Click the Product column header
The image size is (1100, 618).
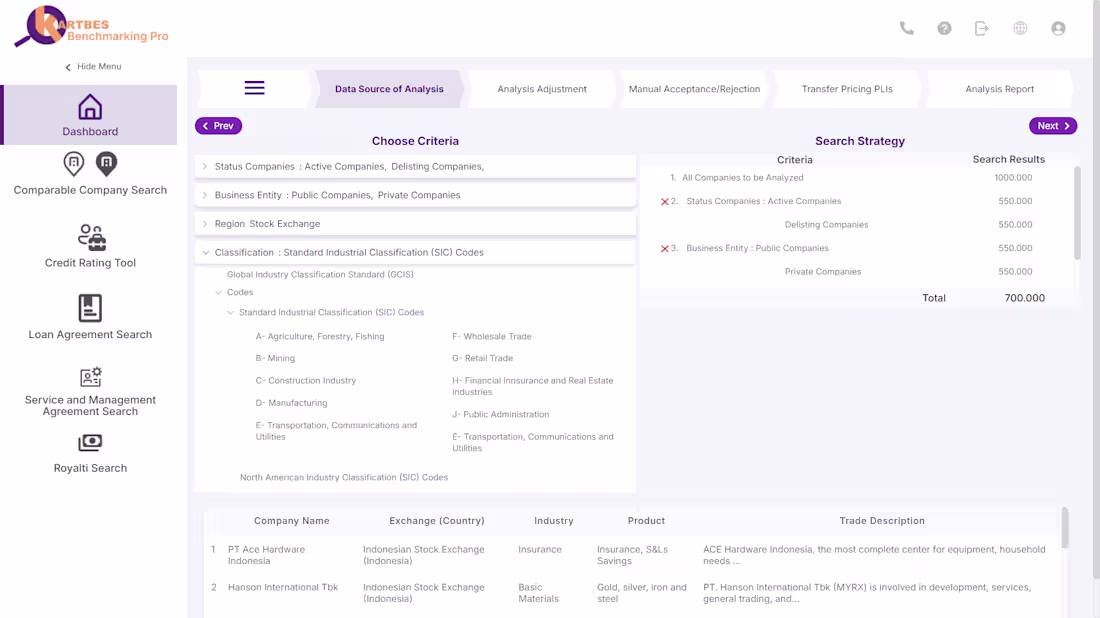(646, 520)
